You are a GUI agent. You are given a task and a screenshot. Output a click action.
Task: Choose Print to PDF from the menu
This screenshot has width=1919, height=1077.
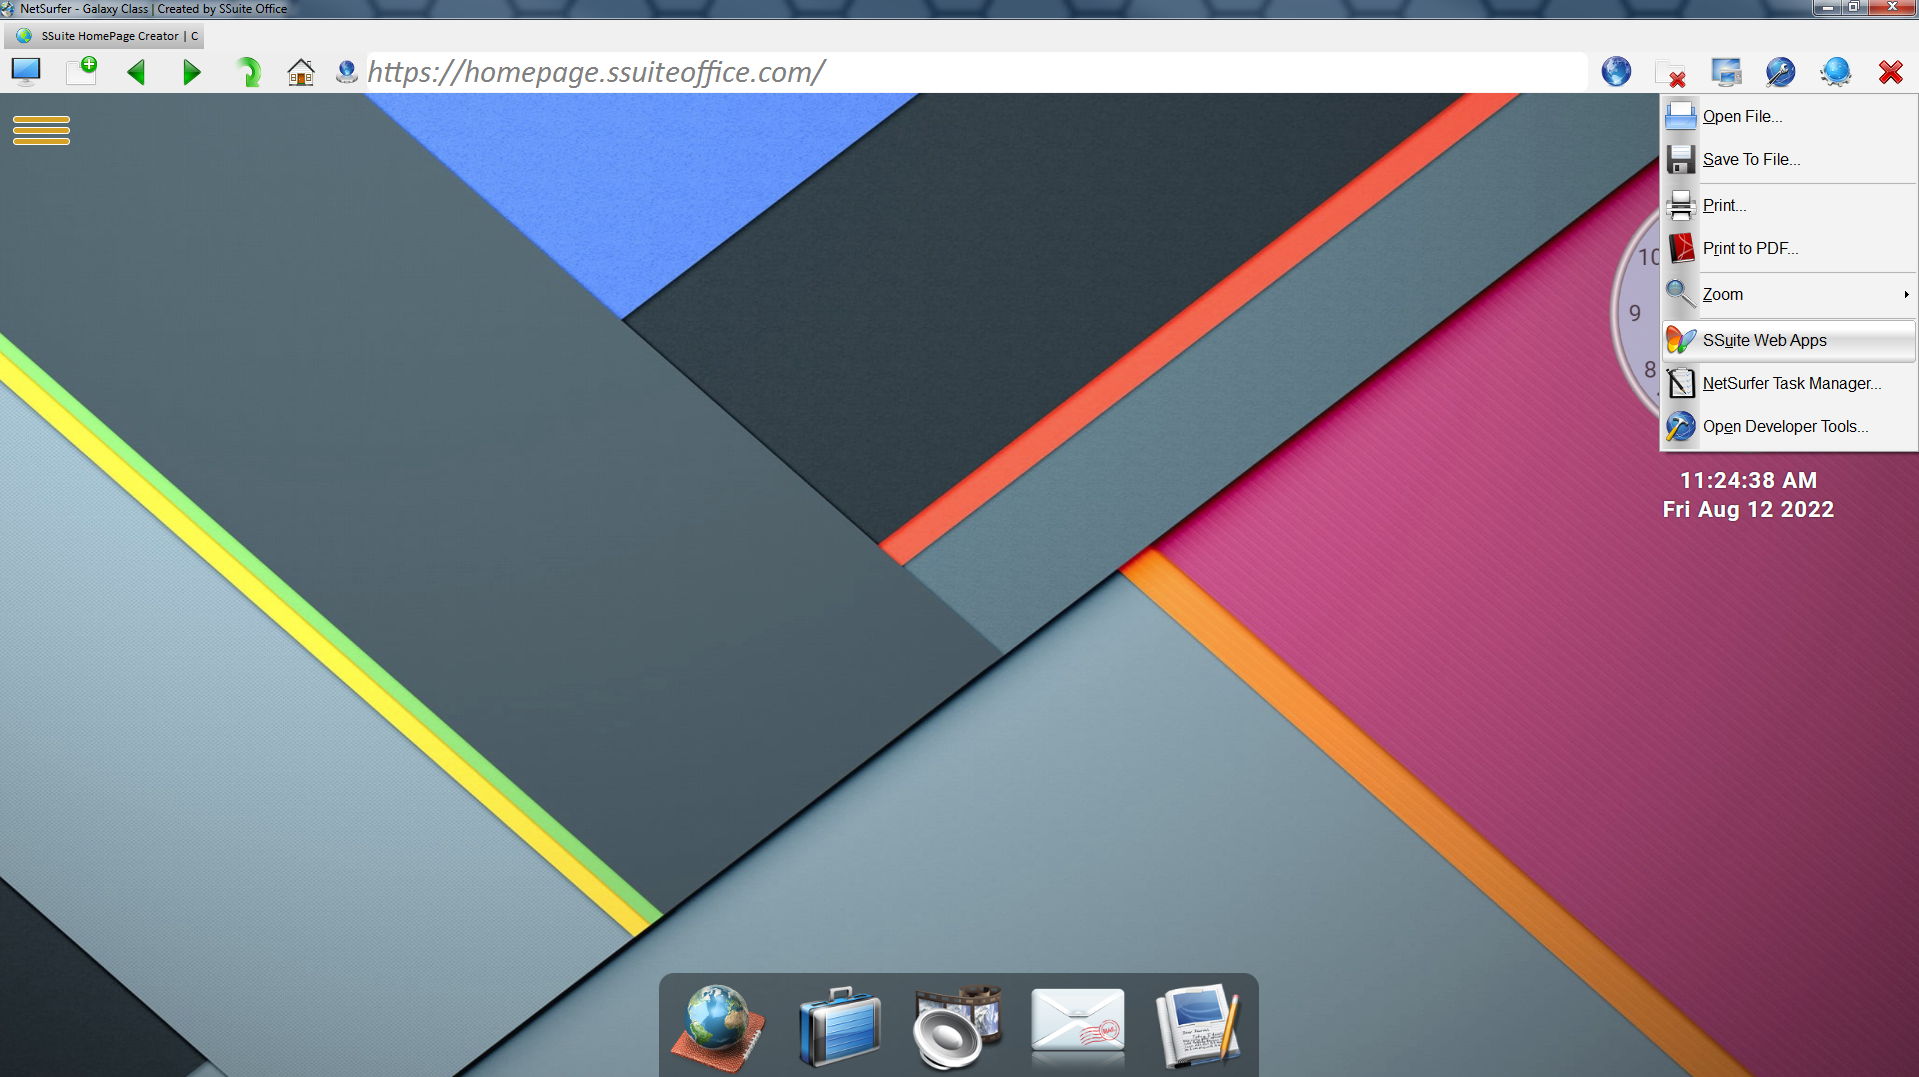click(x=1749, y=248)
